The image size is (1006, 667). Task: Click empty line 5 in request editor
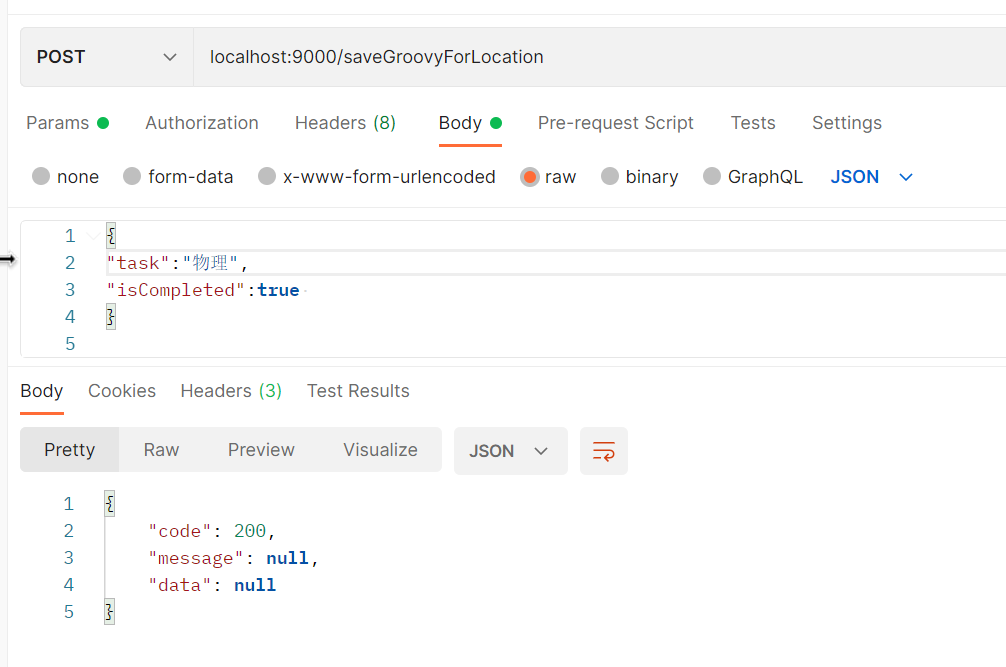pyautogui.click(x=556, y=344)
